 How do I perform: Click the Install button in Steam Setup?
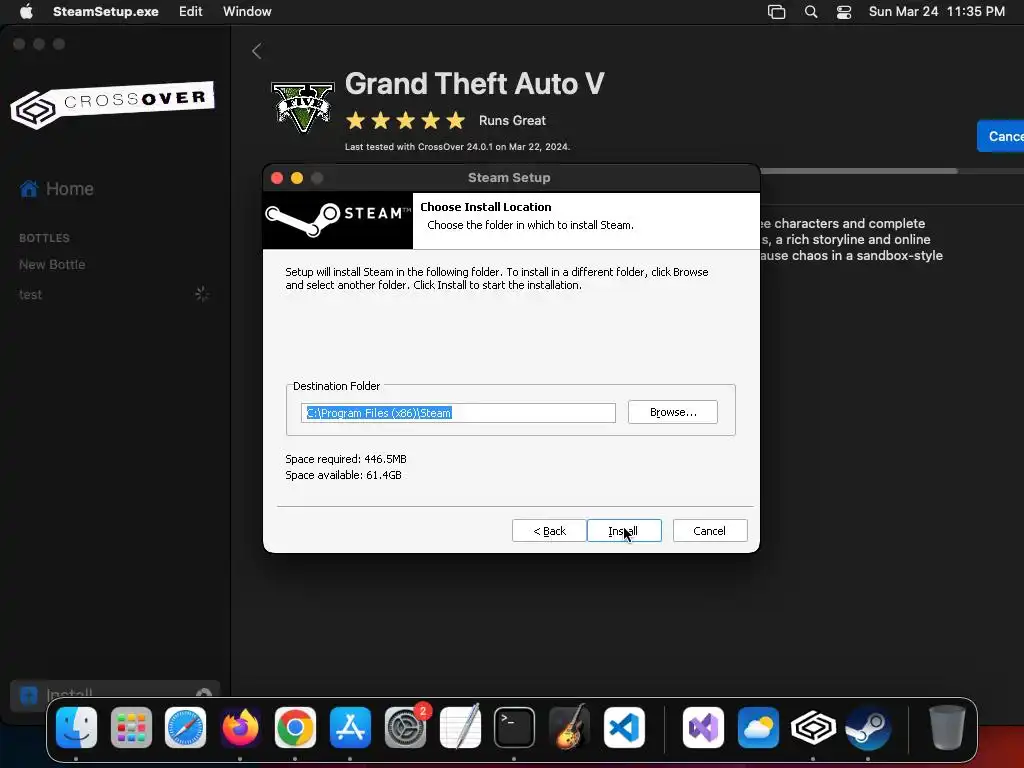624,531
